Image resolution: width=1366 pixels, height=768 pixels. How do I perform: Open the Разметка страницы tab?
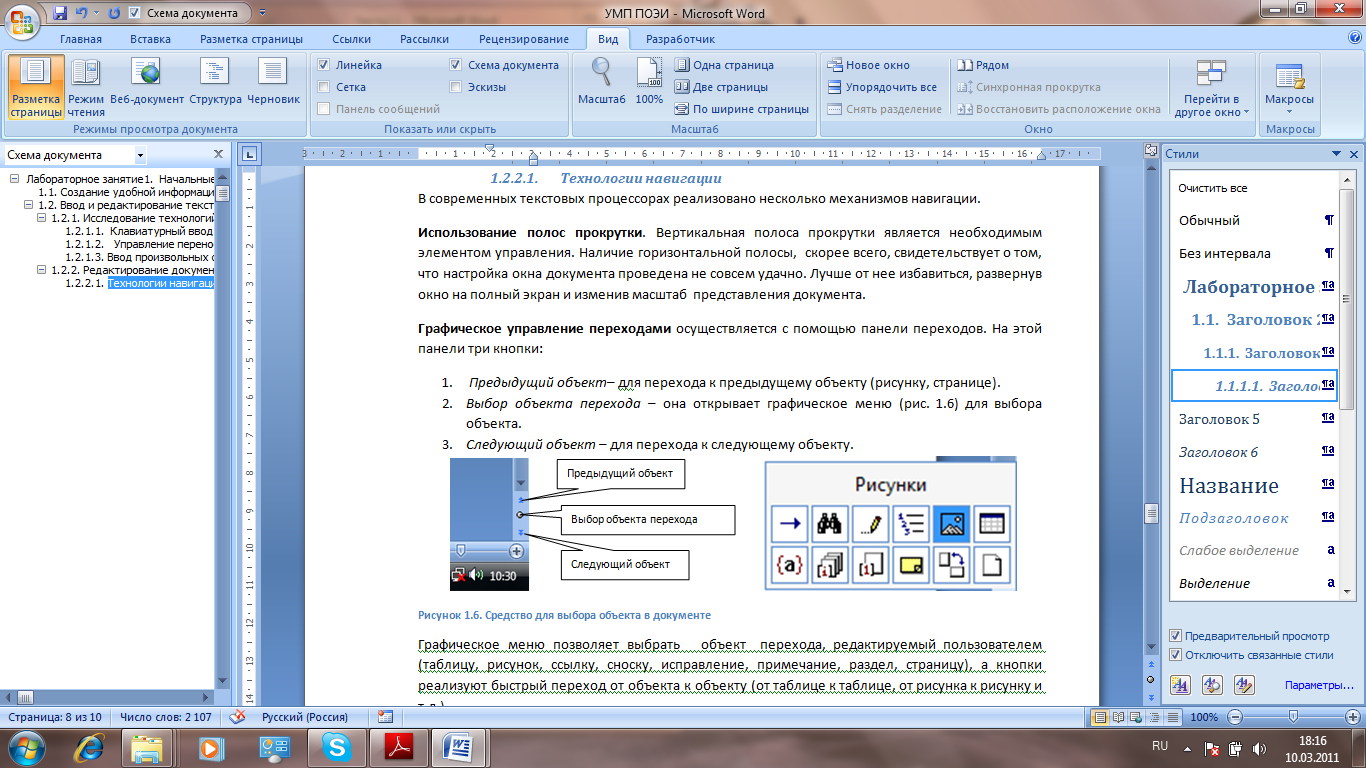[251, 39]
